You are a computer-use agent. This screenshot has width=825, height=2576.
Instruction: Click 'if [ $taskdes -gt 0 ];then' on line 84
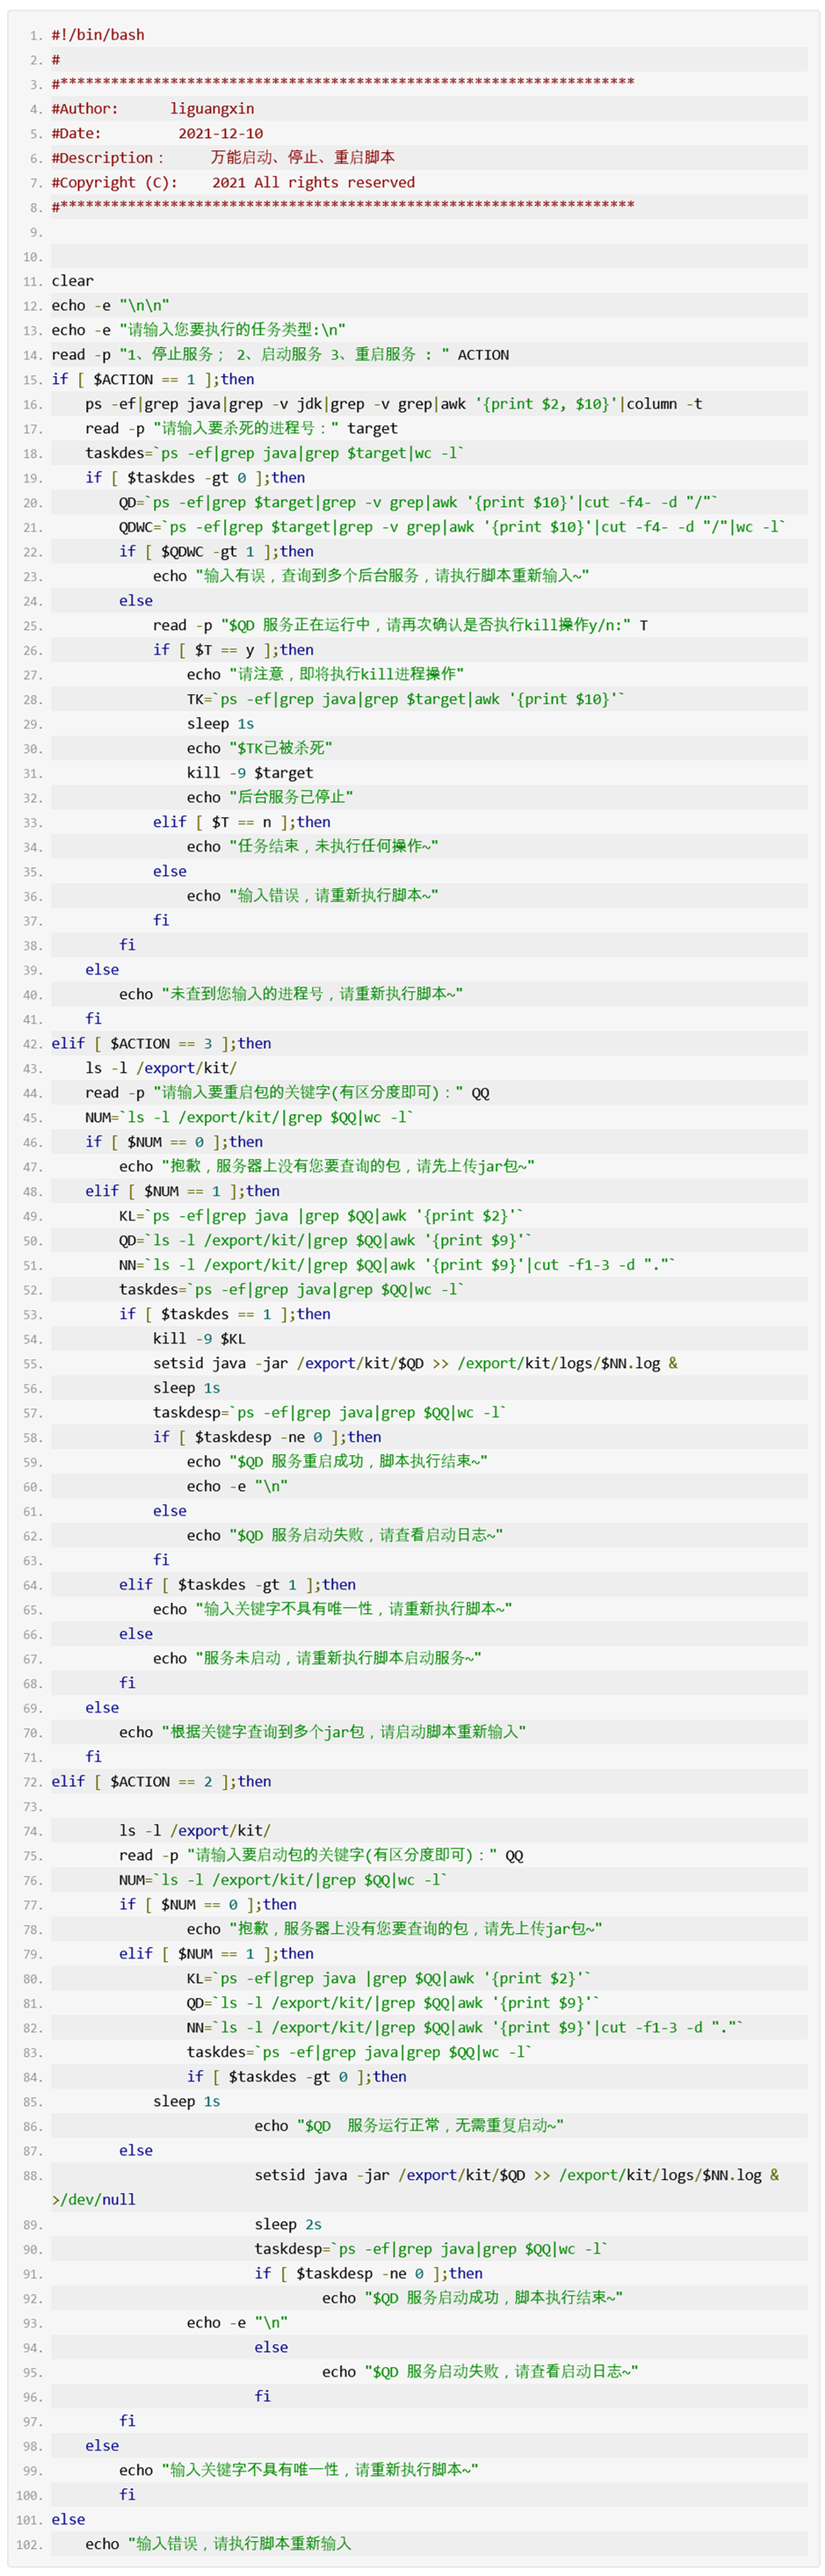pyautogui.click(x=296, y=2077)
